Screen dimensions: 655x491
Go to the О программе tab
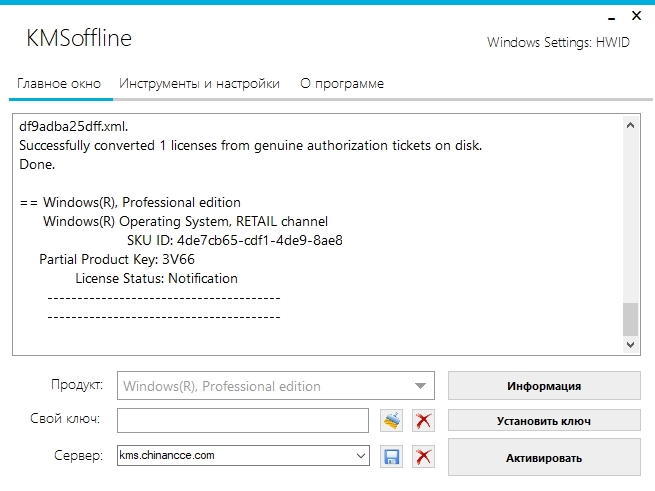342,84
